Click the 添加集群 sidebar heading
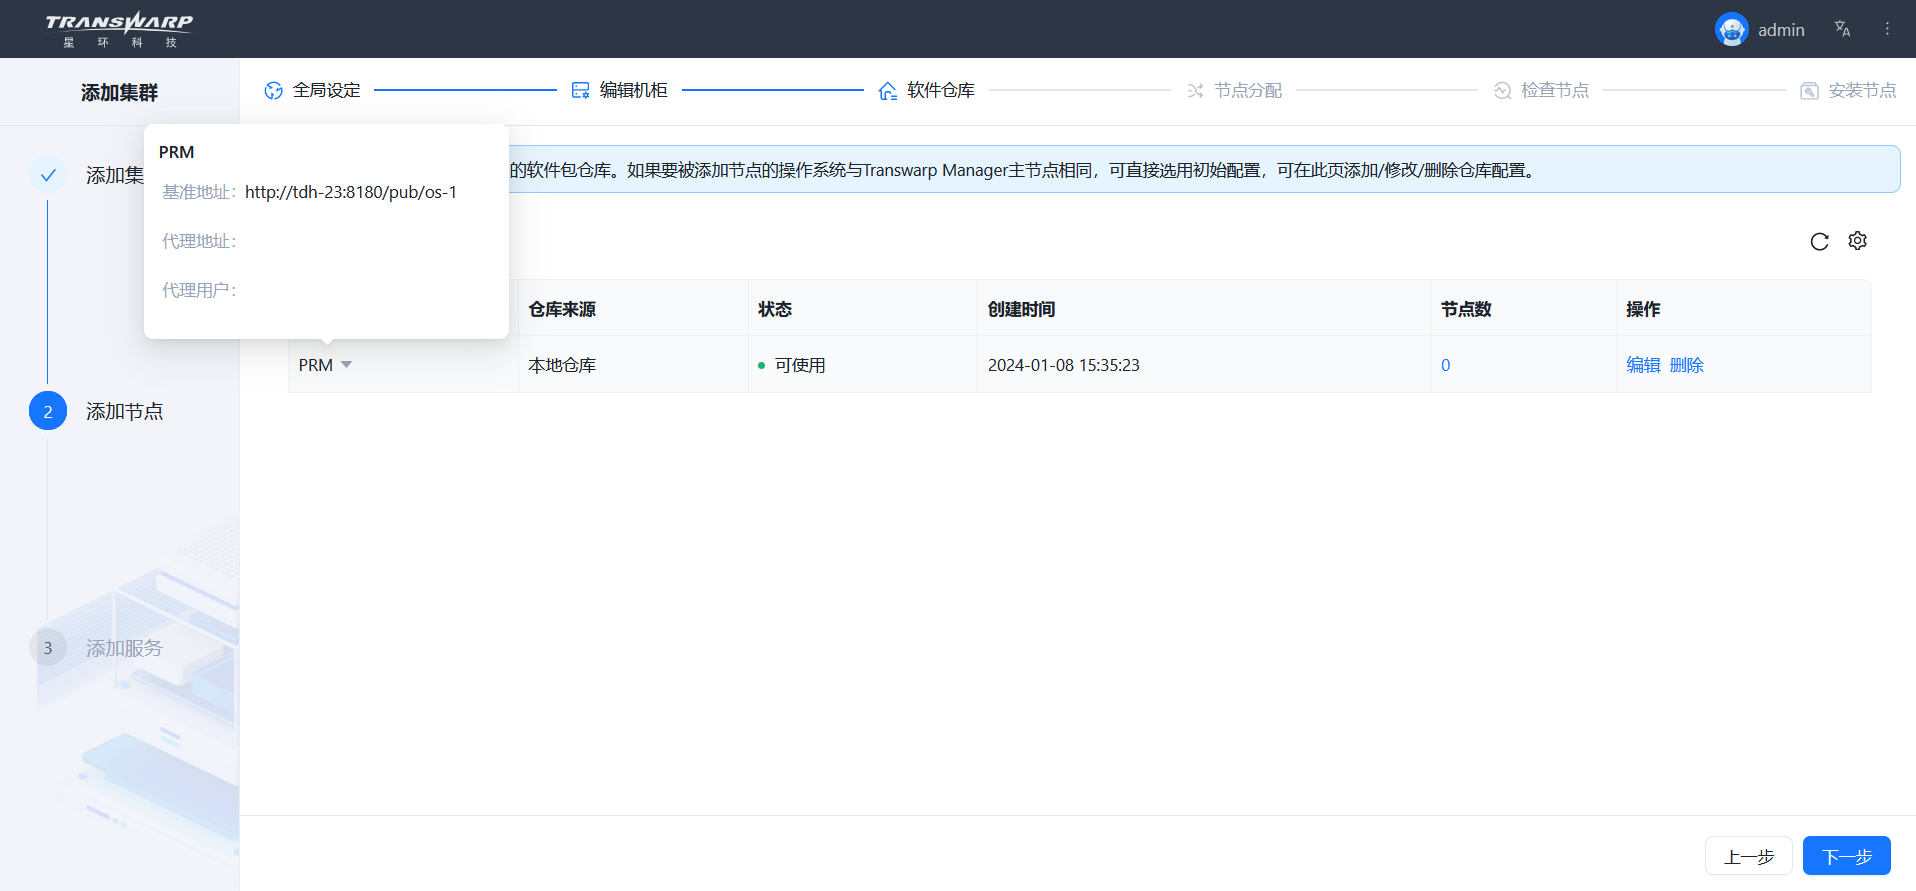The image size is (1916, 891). [119, 92]
